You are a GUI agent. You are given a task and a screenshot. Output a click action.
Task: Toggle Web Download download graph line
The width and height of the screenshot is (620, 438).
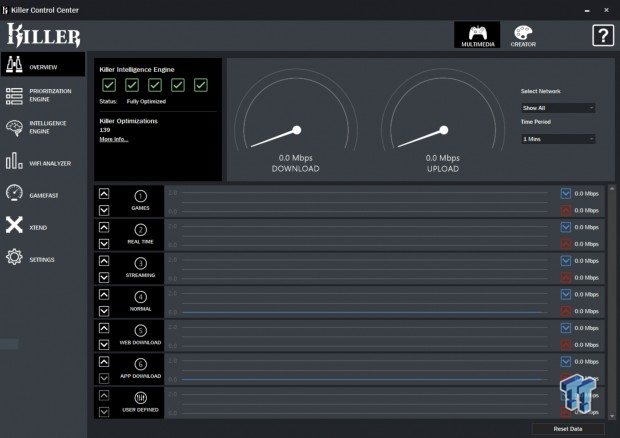point(566,328)
